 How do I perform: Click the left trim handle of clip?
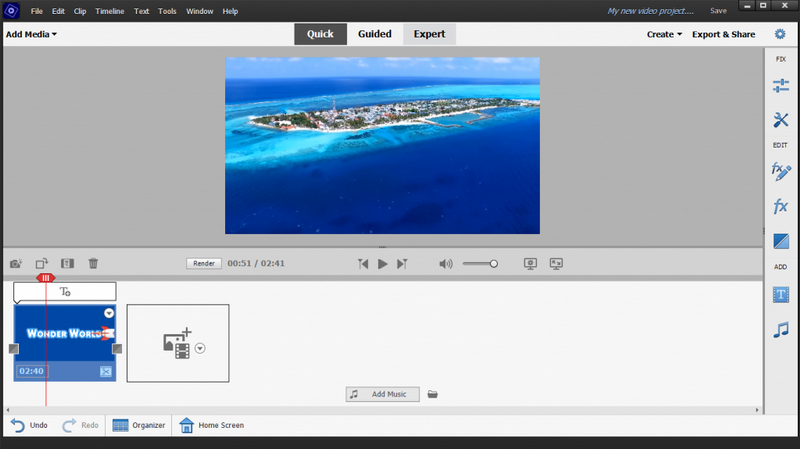[x=14, y=348]
